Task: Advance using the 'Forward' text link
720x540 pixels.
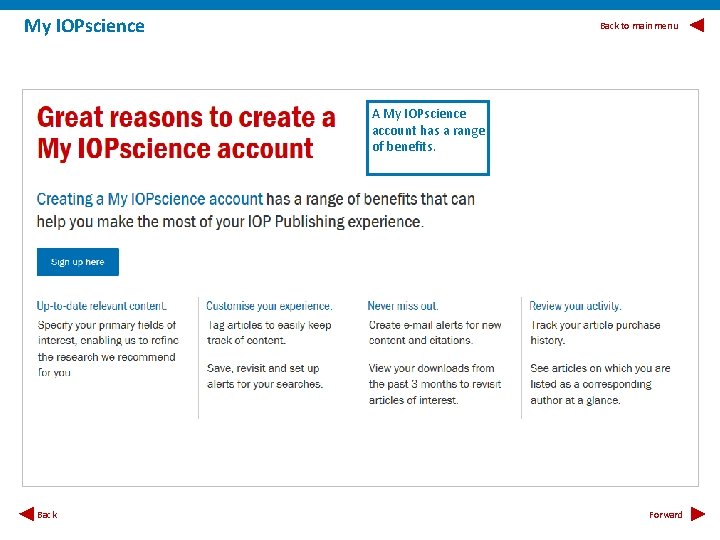Action: (x=666, y=515)
